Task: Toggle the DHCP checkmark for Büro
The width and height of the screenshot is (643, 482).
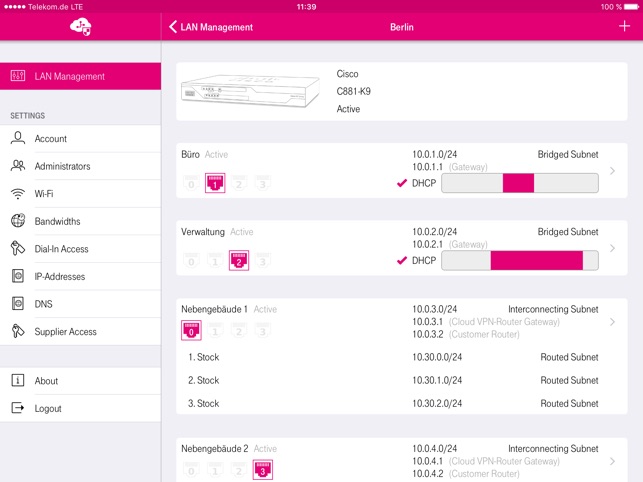Action: click(x=402, y=183)
